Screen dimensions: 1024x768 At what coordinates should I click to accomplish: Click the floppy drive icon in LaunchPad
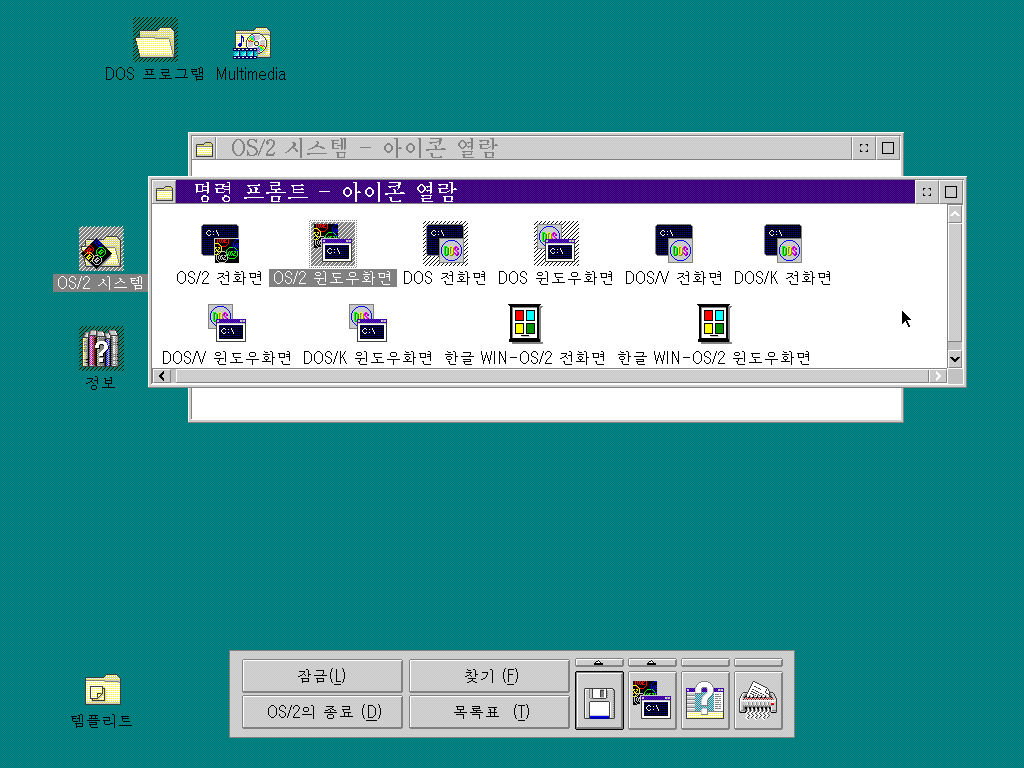point(600,701)
